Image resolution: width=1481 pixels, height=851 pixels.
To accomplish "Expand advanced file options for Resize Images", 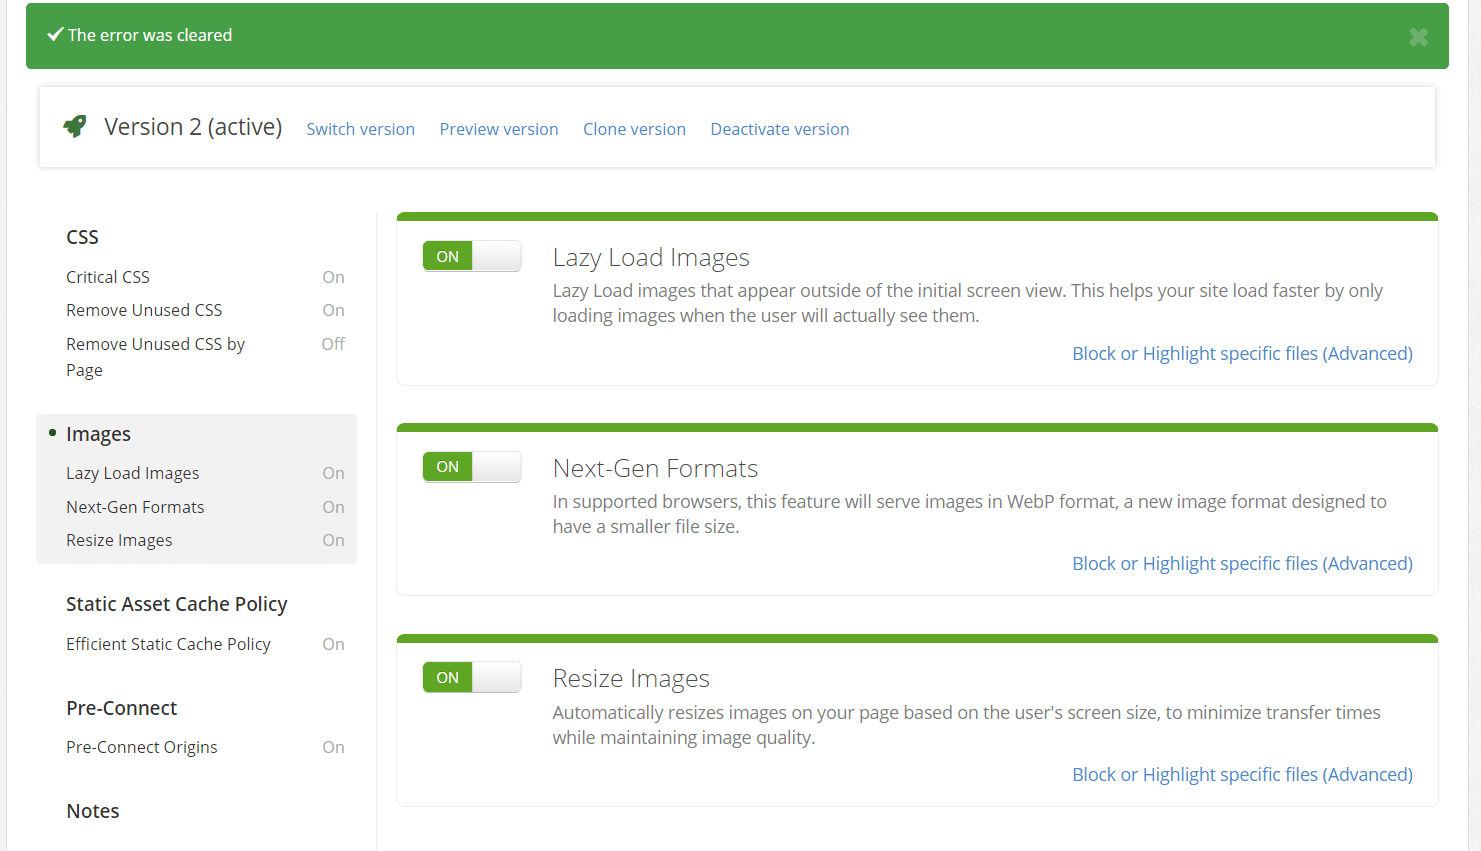I will coord(1242,775).
